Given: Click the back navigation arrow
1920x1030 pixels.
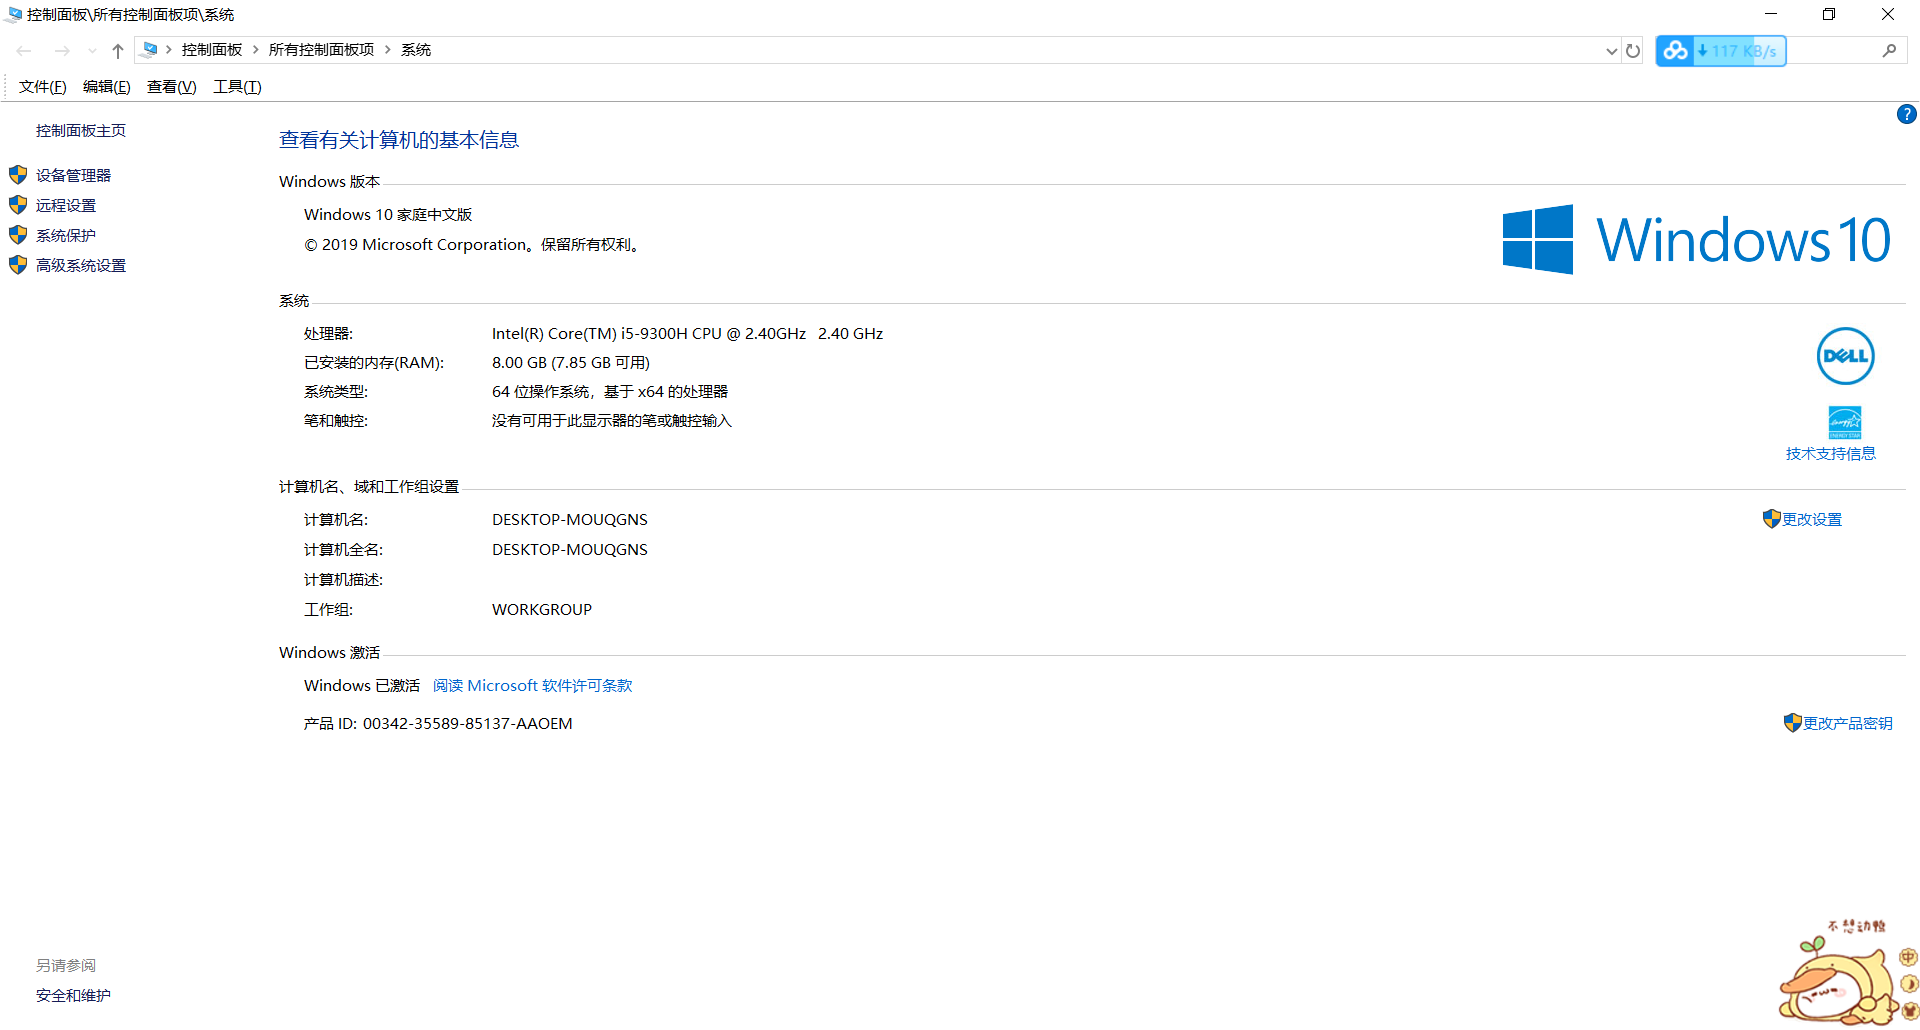Looking at the screenshot, I should click(24, 50).
